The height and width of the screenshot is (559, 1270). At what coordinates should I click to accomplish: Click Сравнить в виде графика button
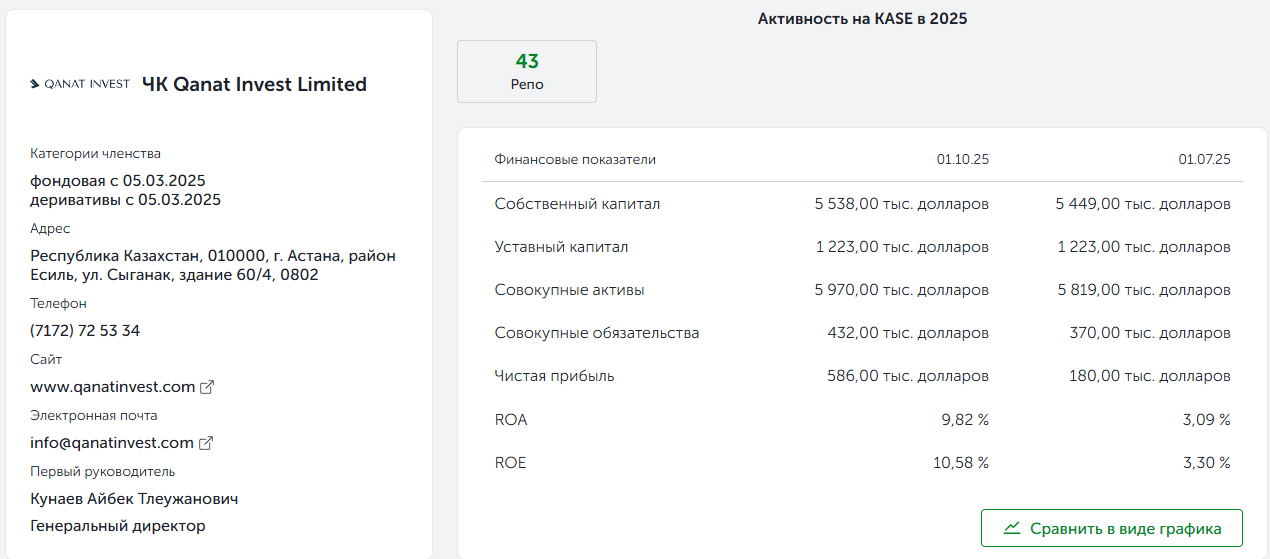[x=1112, y=528]
